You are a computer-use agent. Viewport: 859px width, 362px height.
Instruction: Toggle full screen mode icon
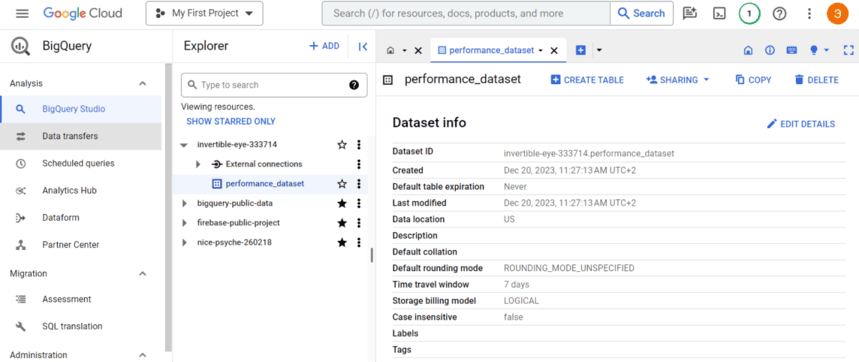tap(849, 50)
